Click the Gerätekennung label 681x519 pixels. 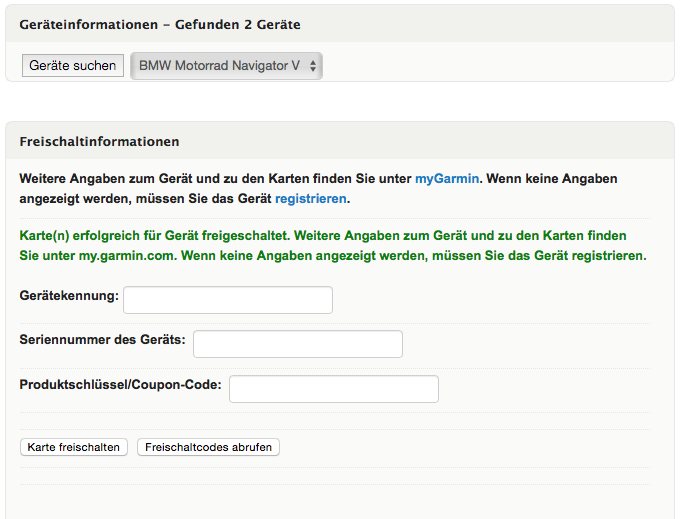click(69, 297)
